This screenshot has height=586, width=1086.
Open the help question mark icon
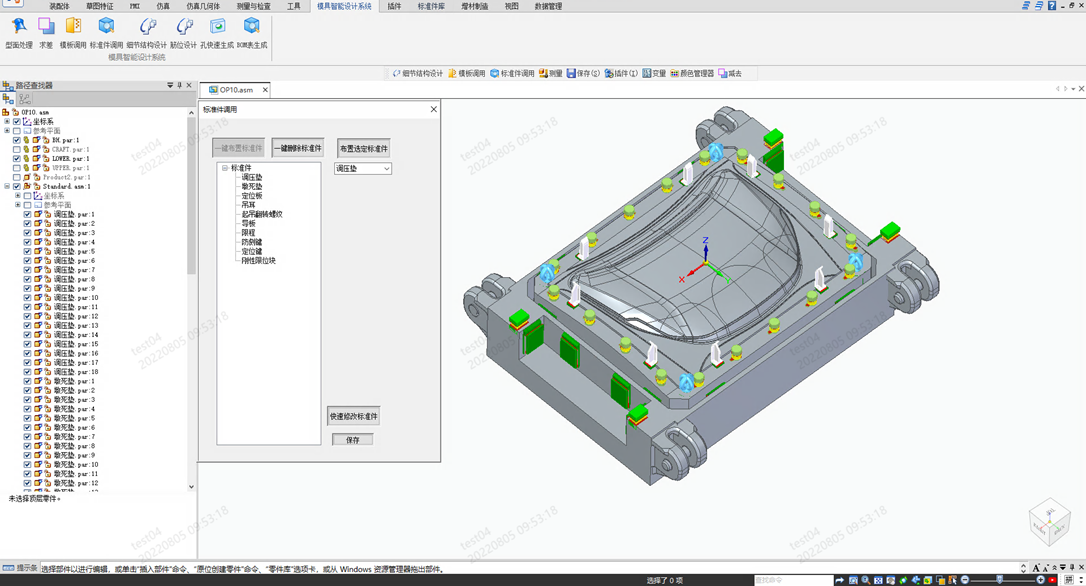tap(1051, 6)
